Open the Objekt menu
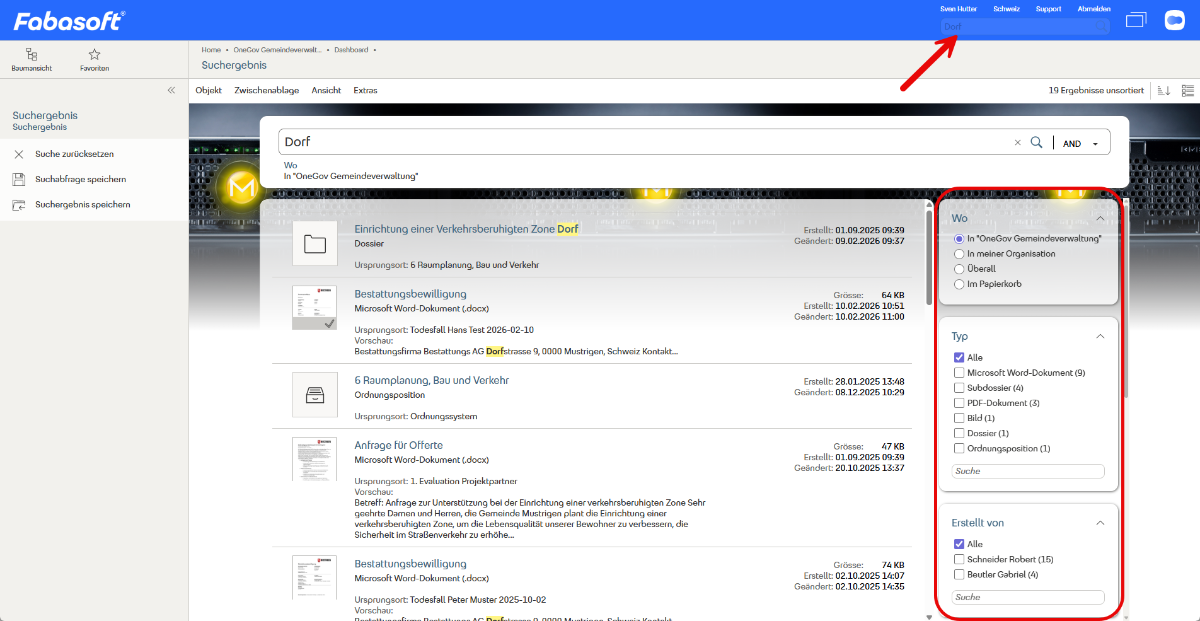This screenshot has width=1200, height=621. 208,90
